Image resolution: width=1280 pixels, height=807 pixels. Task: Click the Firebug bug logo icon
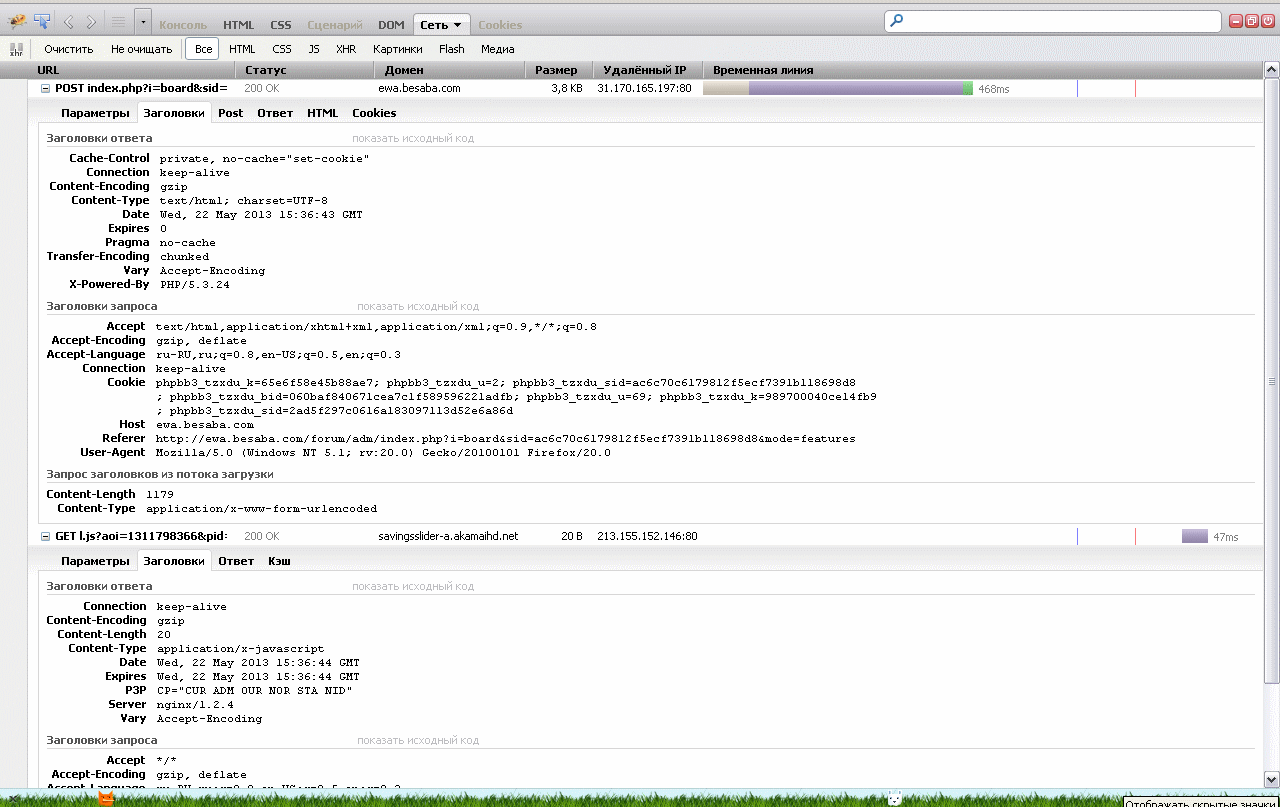click(17, 21)
